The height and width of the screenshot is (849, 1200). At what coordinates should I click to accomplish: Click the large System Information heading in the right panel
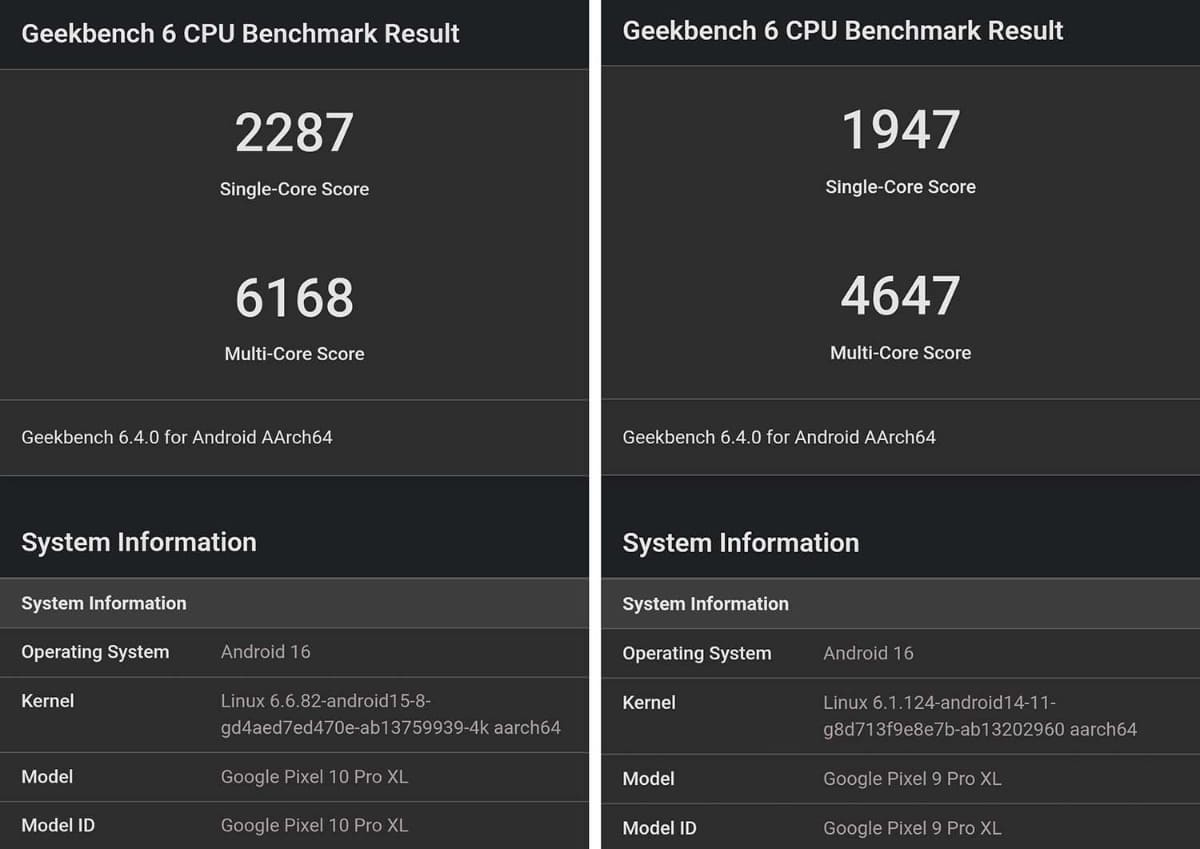740,543
